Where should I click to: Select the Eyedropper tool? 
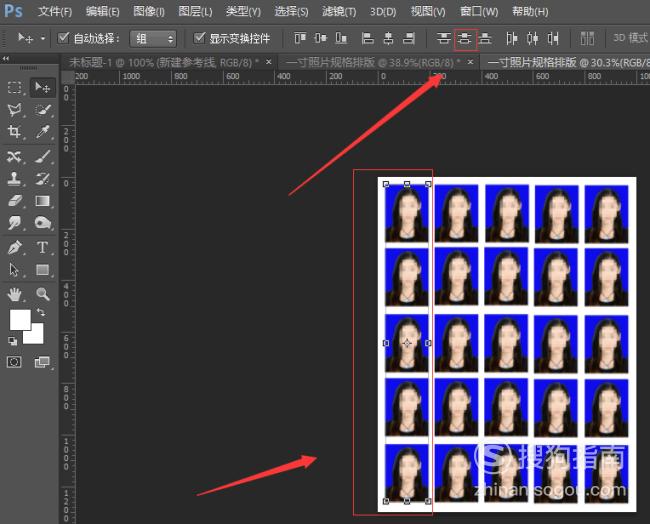42,132
